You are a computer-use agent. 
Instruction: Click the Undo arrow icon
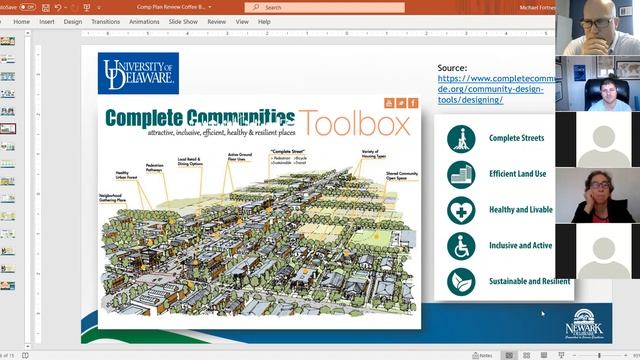[x=58, y=7]
